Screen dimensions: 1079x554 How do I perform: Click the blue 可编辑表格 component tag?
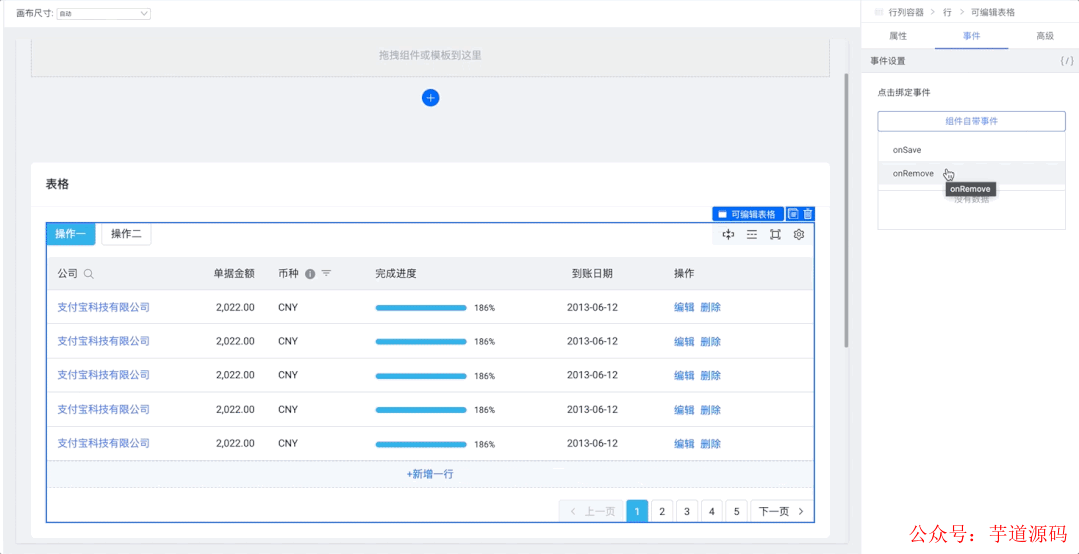pos(747,214)
